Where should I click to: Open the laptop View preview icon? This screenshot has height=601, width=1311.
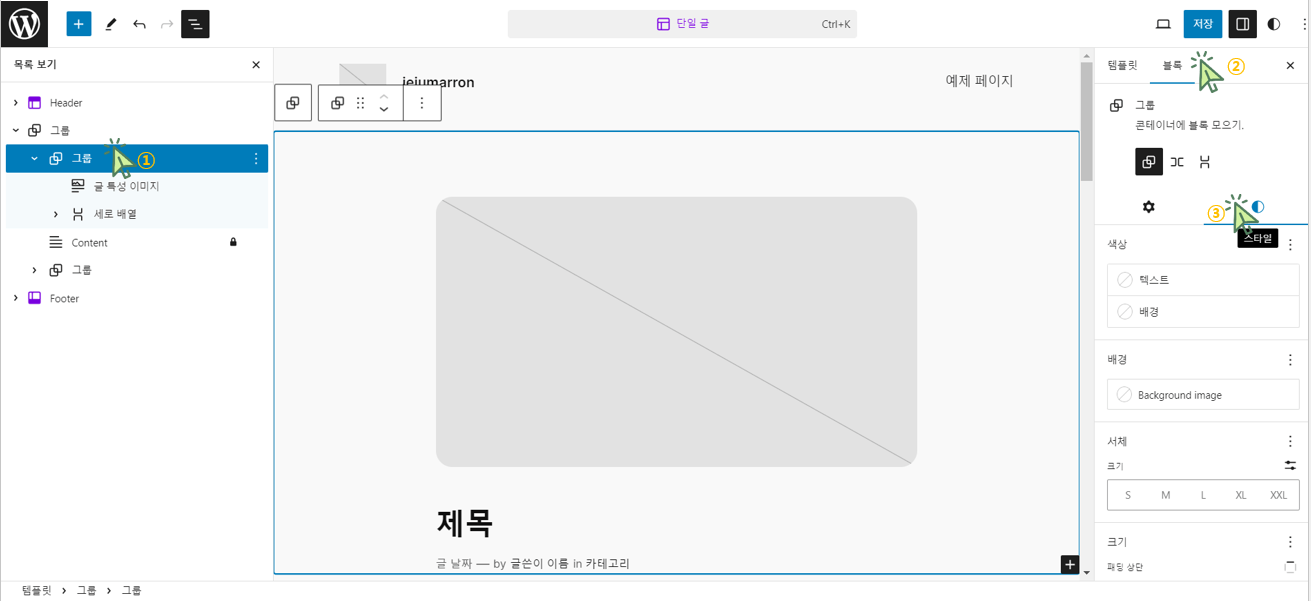tap(1163, 24)
